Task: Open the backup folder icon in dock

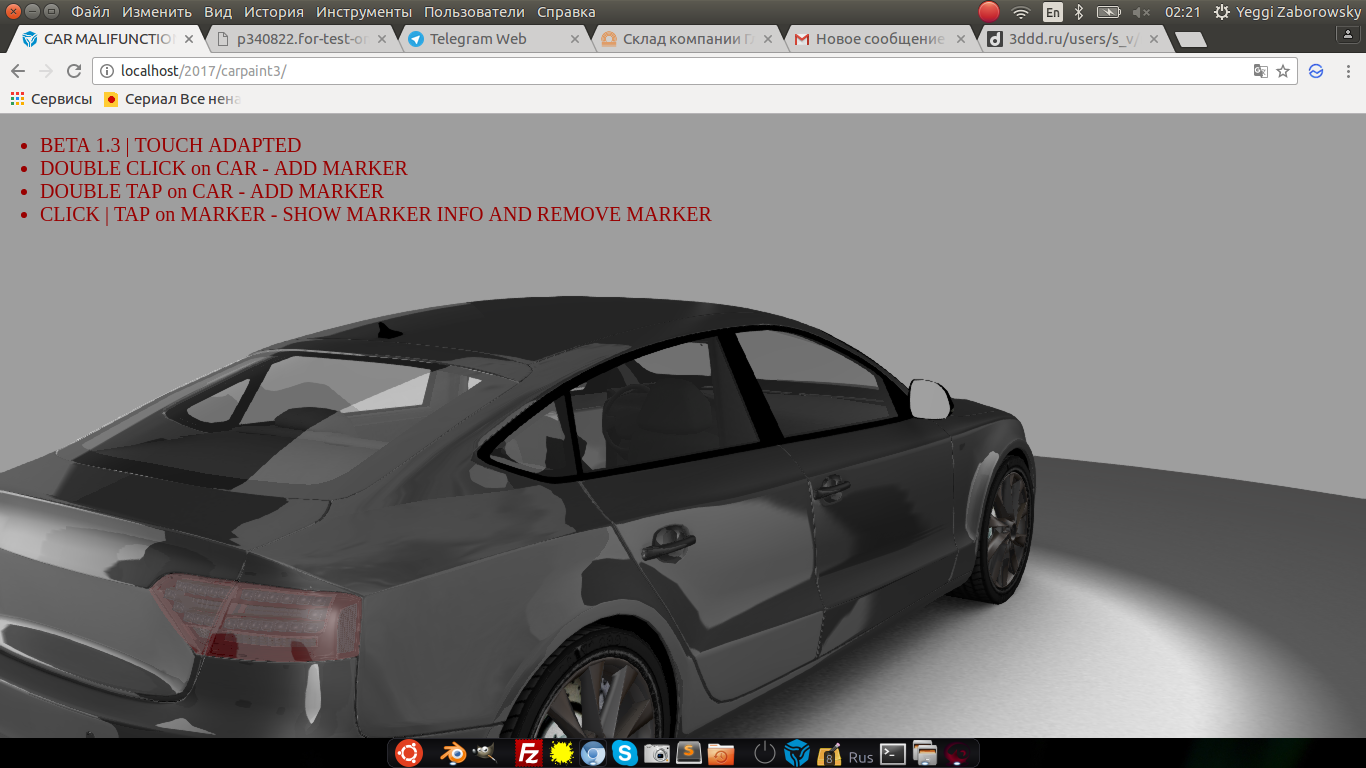Action: pyautogui.click(x=720, y=754)
